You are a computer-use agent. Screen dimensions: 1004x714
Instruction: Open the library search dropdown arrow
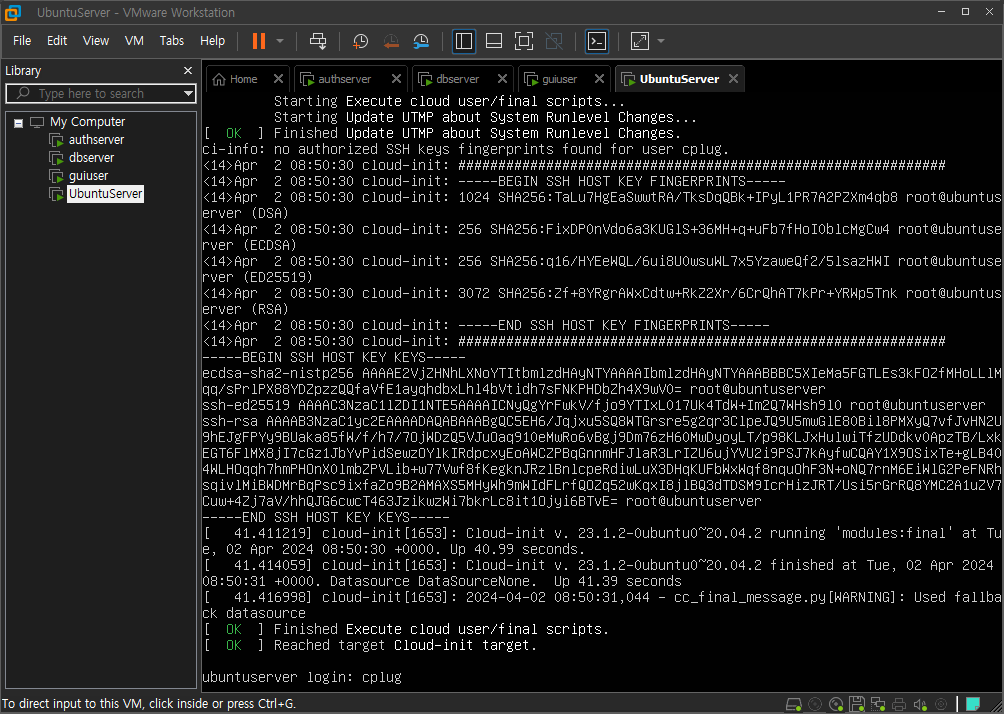point(188,93)
